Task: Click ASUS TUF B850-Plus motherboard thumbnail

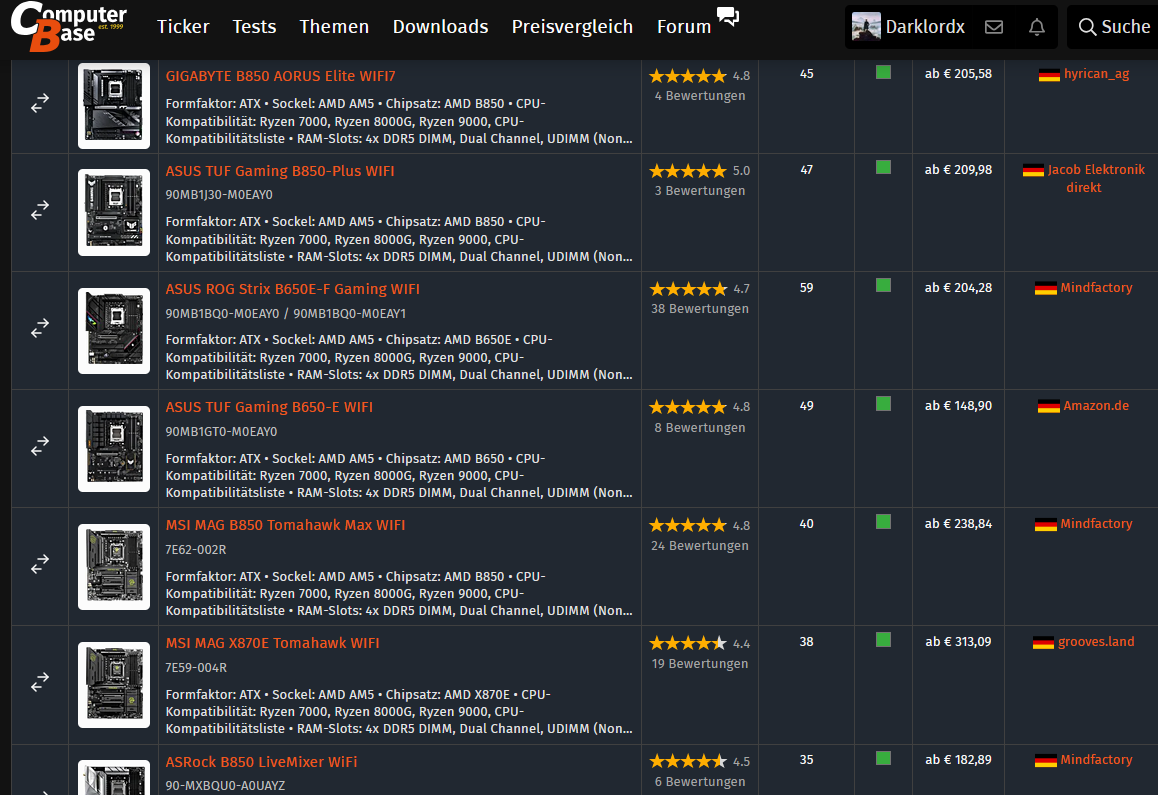Action: 114,212
